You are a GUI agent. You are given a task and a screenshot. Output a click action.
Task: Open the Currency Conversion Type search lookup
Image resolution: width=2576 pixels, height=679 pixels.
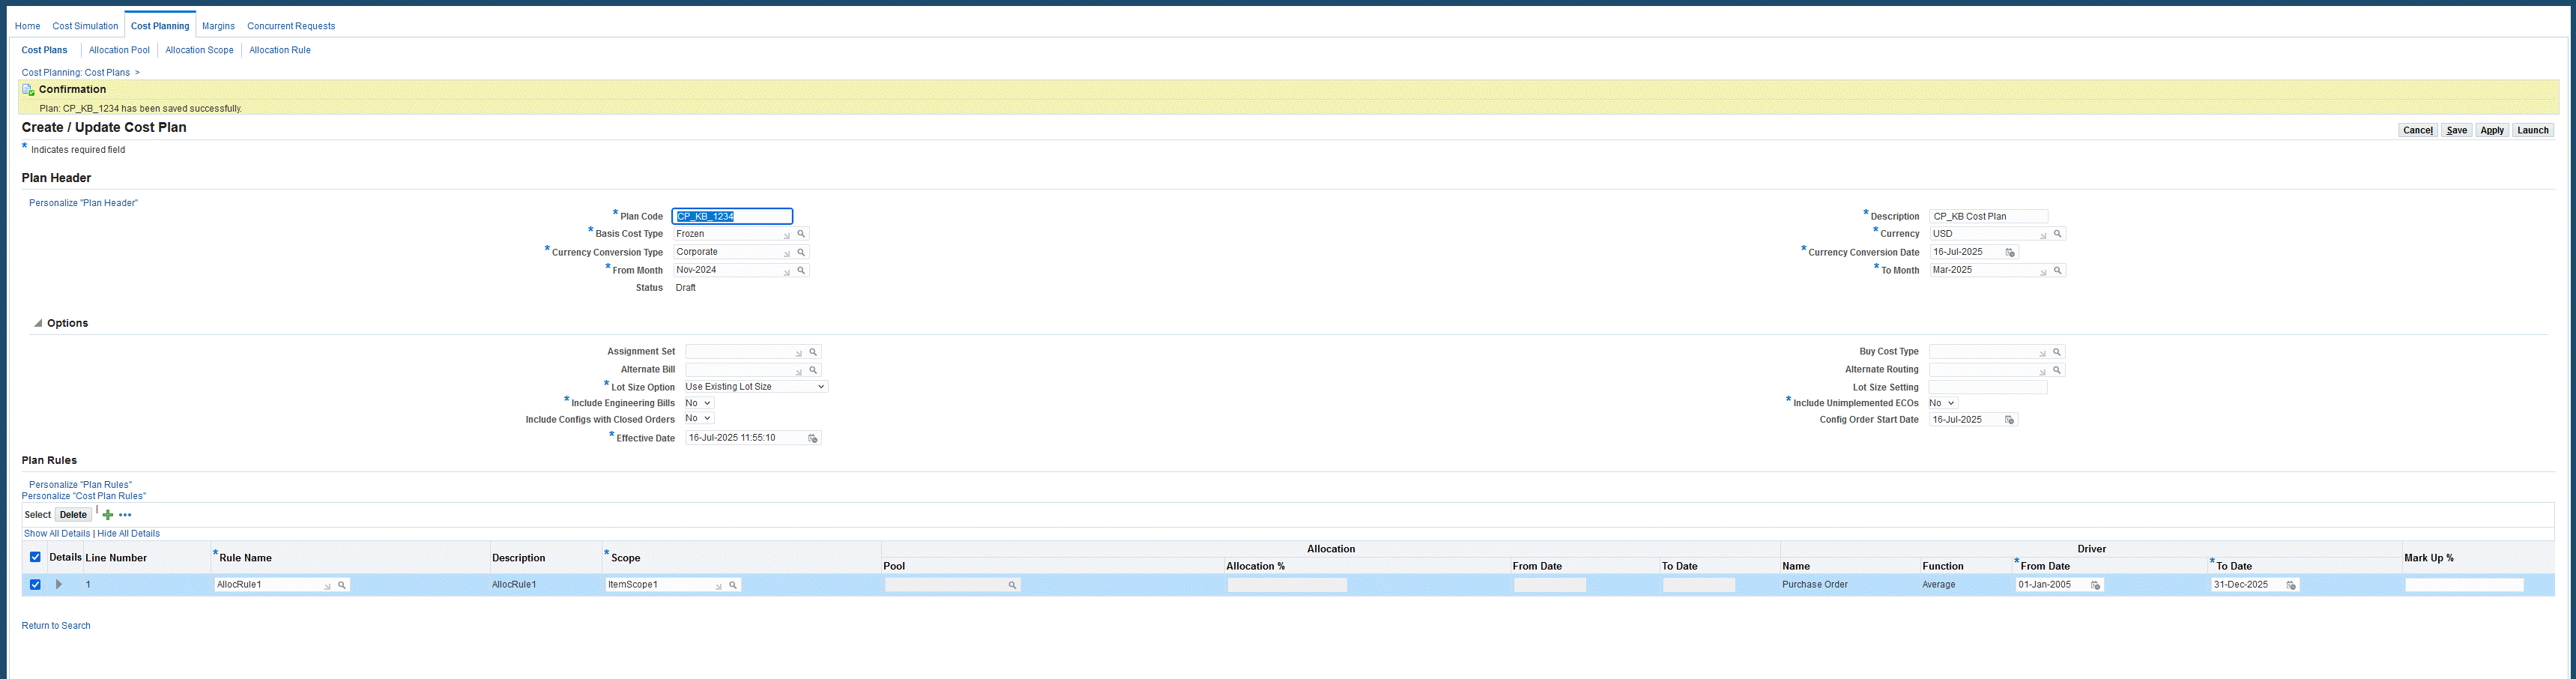point(801,252)
